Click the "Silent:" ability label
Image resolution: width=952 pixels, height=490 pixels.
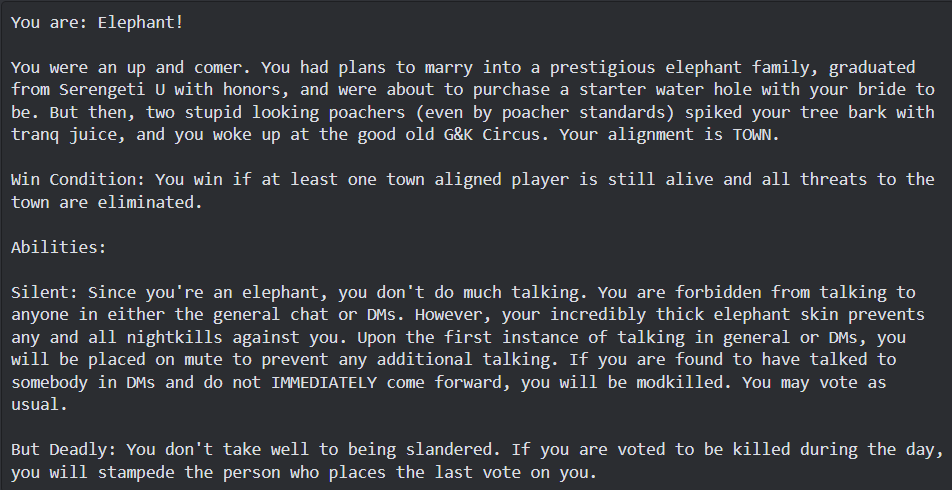point(45,292)
